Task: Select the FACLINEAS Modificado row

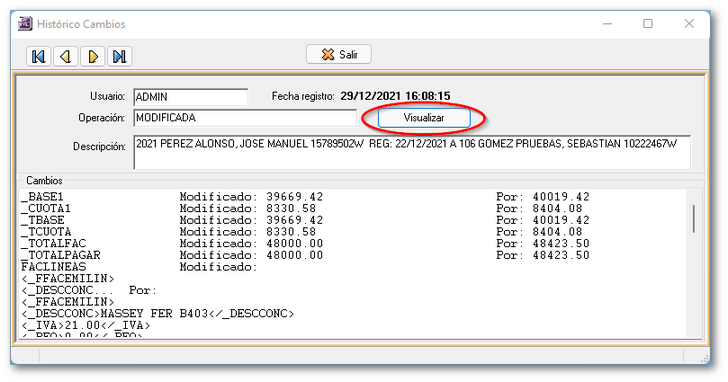Action: click(x=139, y=267)
